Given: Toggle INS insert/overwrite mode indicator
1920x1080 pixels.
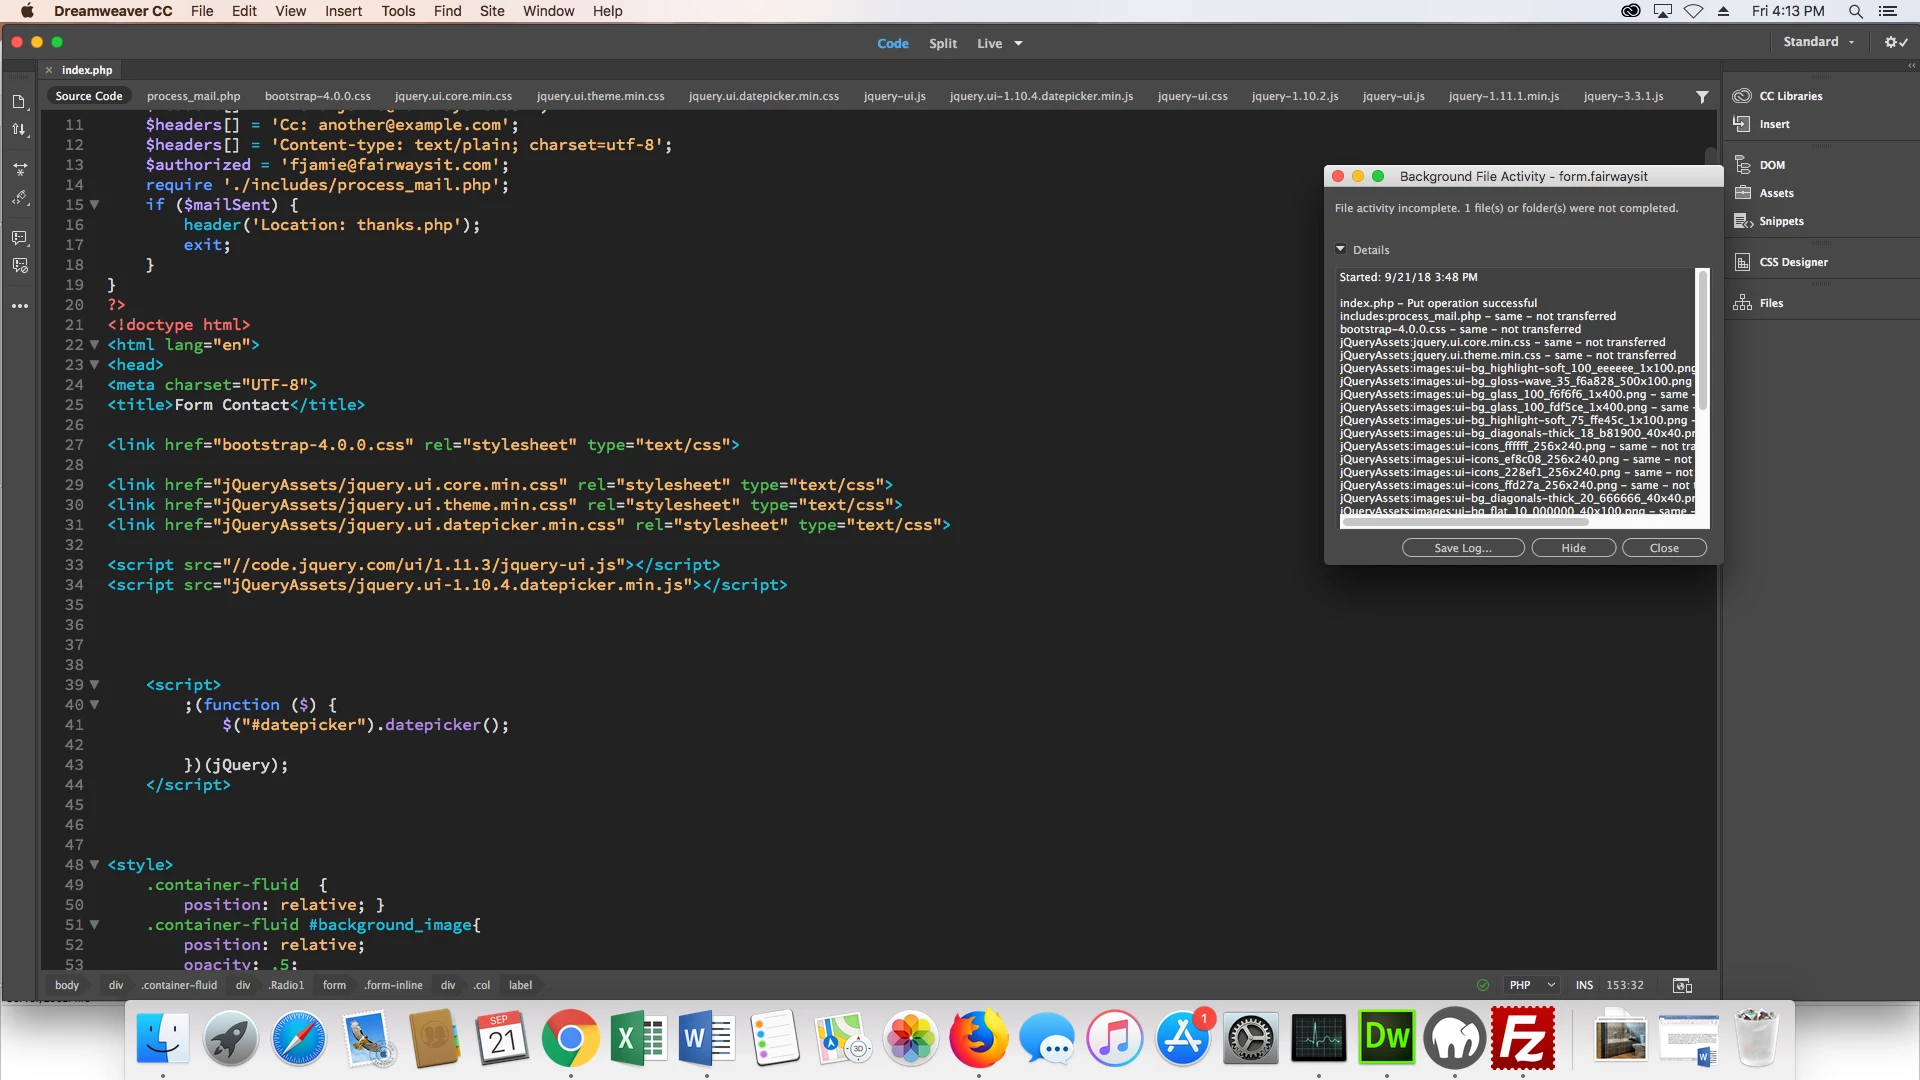Looking at the screenshot, I should tap(1584, 986).
